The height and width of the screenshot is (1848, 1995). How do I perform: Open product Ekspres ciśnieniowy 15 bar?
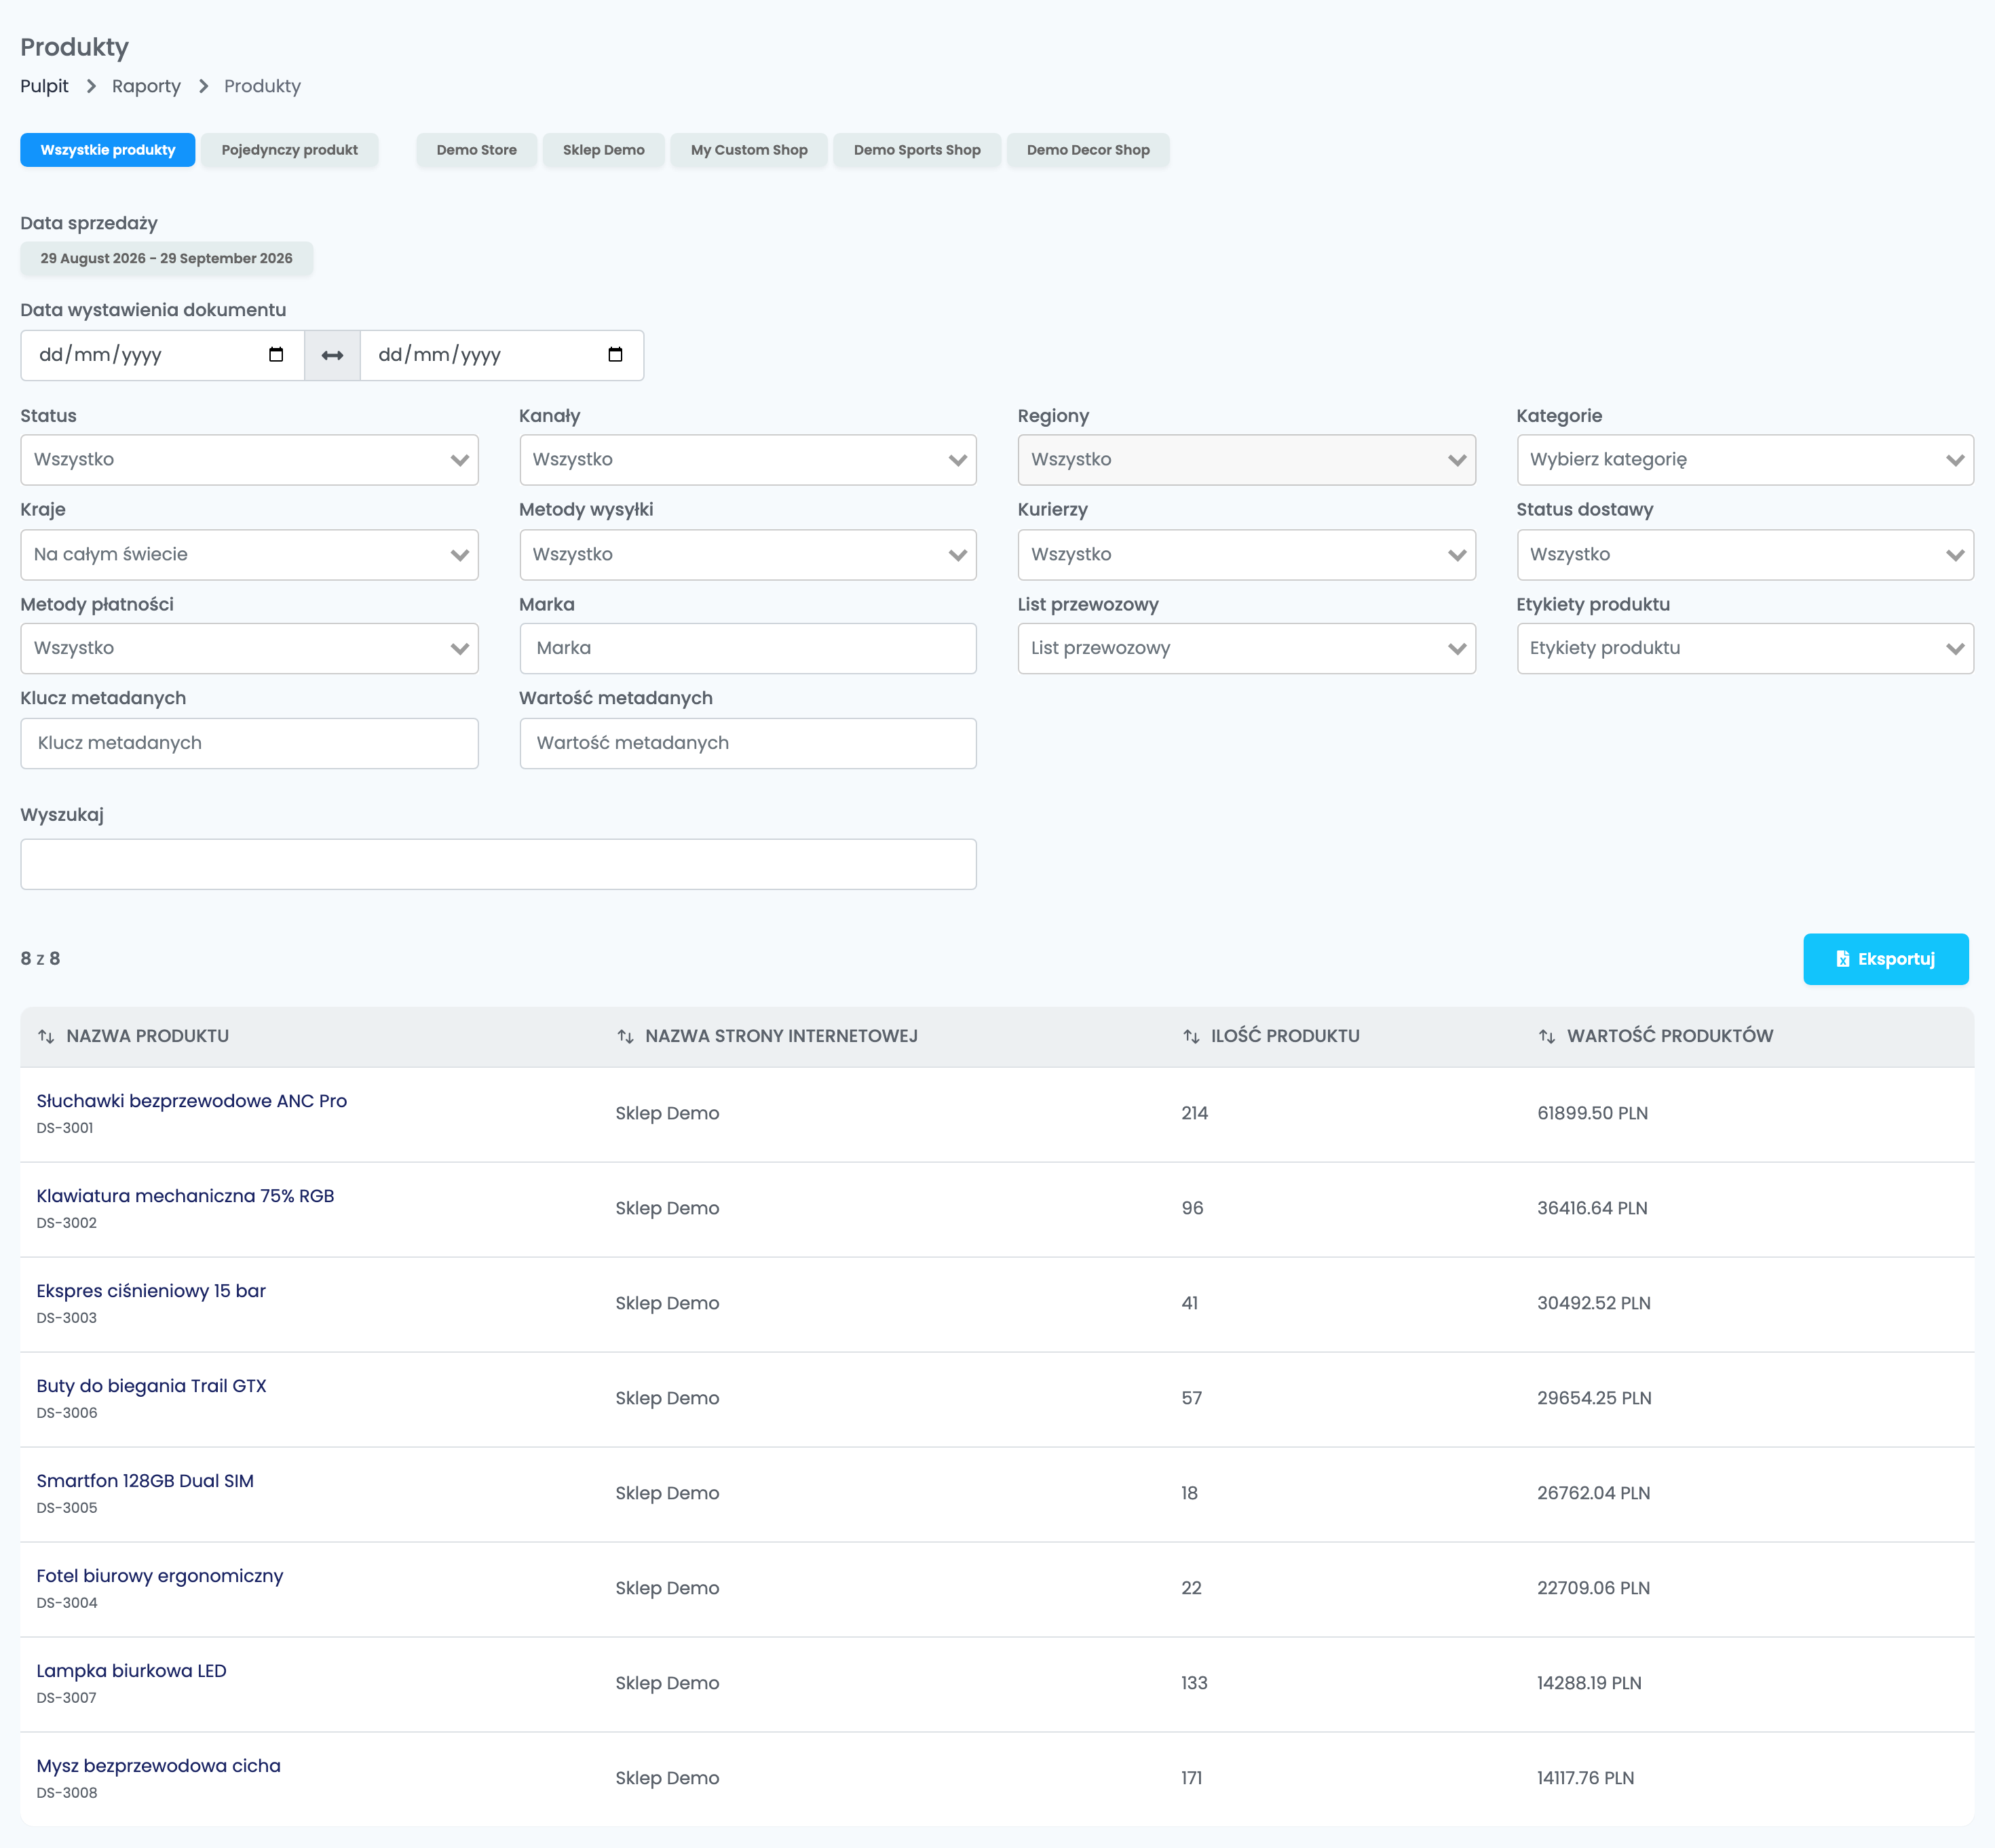pos(151,1291)
